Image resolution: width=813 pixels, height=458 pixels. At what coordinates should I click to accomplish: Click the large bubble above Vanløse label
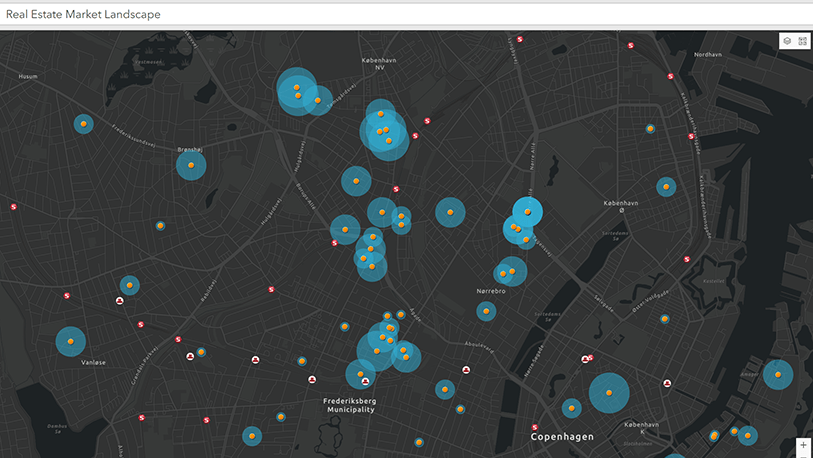click(x=71, y=342)
